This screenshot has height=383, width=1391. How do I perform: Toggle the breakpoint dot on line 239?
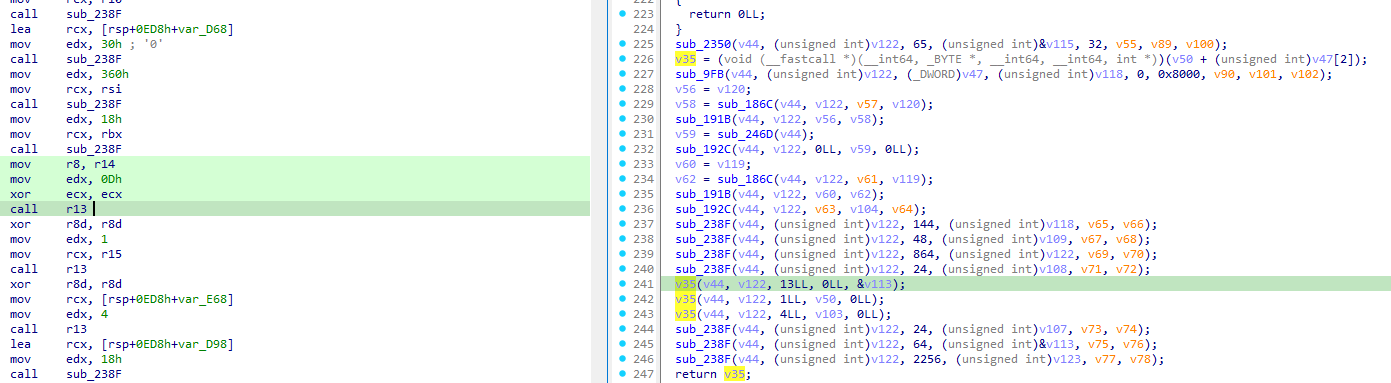tap(623, 254)
